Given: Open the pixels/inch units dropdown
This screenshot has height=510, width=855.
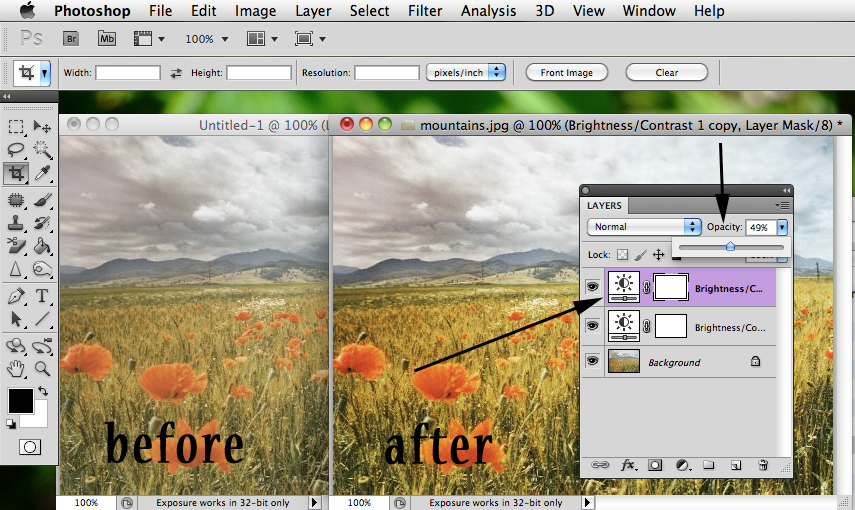Looking at the screenshot, I should pyautogui.click(x=466, y=73).
